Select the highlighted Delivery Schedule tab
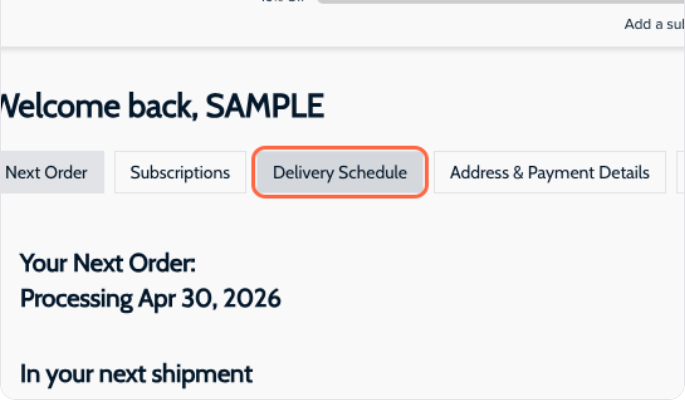Screen dimensions: 685x407 (340, 173)
